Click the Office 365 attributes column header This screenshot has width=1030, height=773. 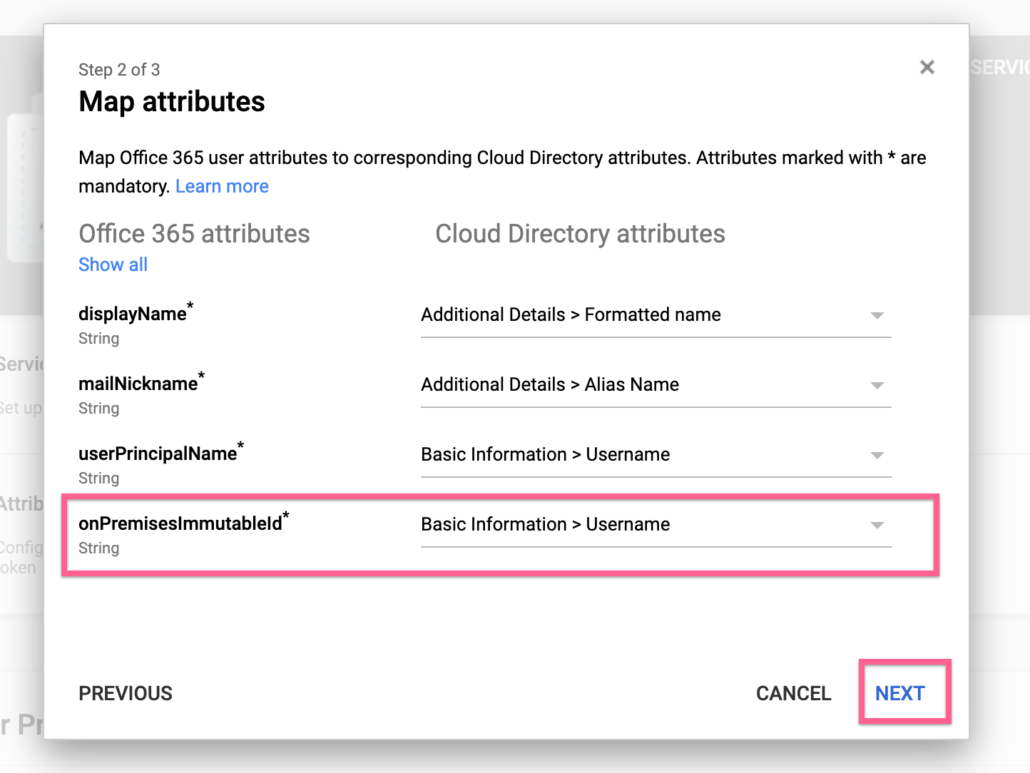[x=194, y=234]
